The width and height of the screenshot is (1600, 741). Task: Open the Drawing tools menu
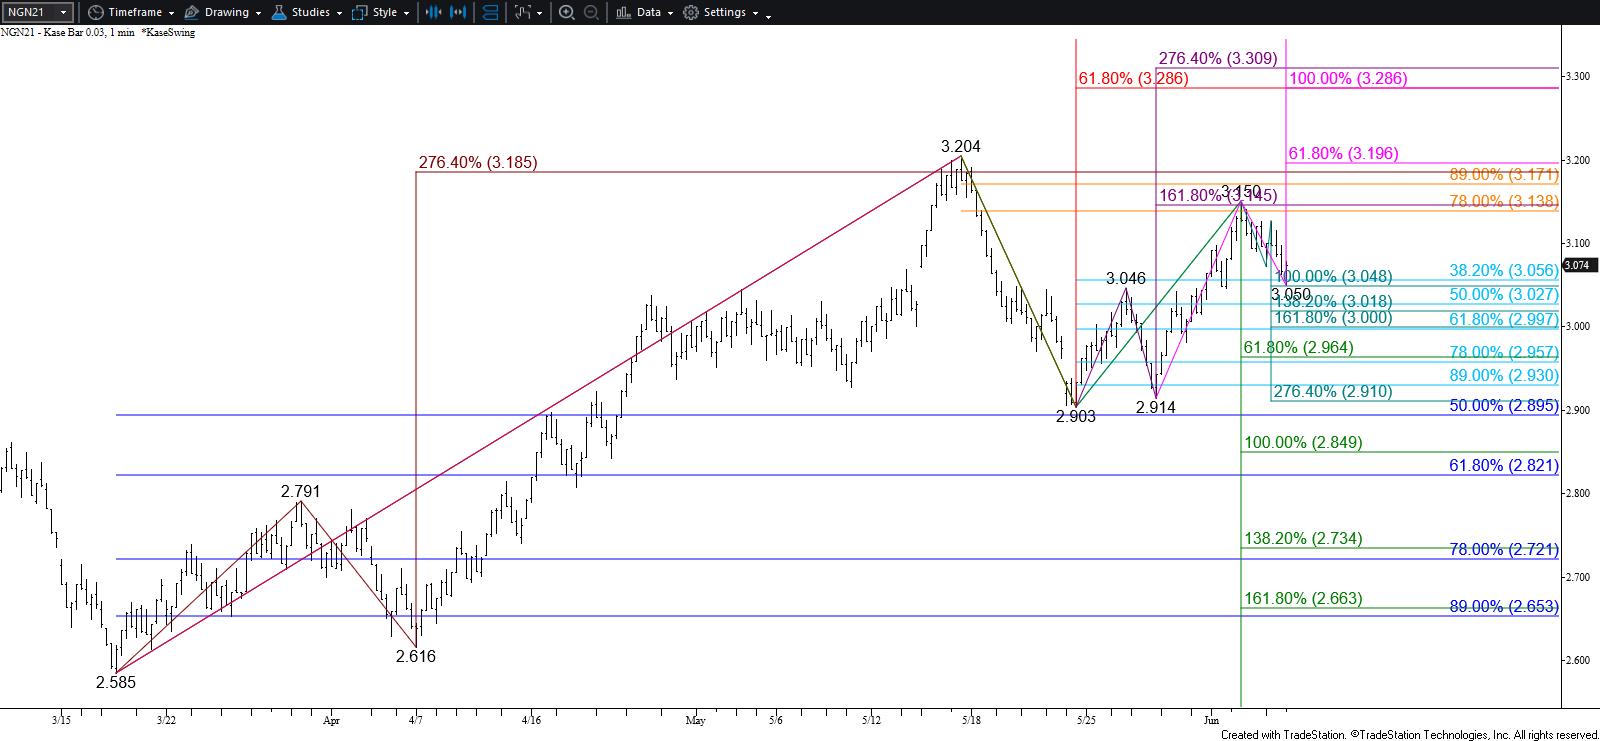point(226,12)
